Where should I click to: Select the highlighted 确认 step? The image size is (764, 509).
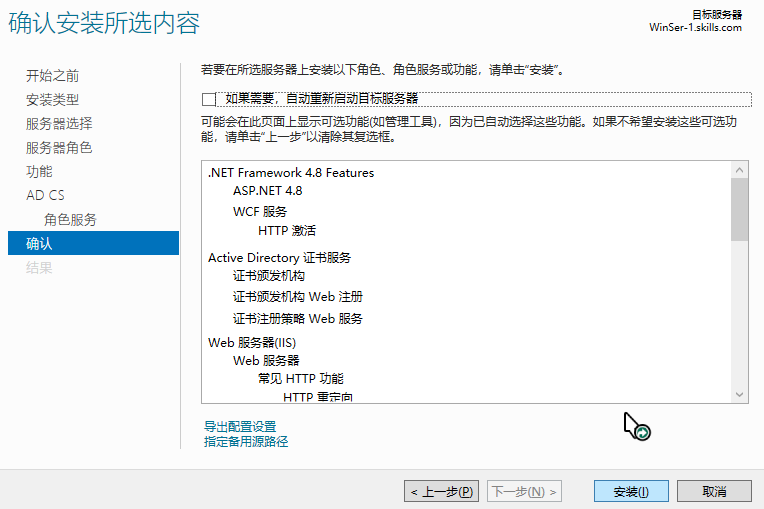pyautogui.click(x=94, y=243)
